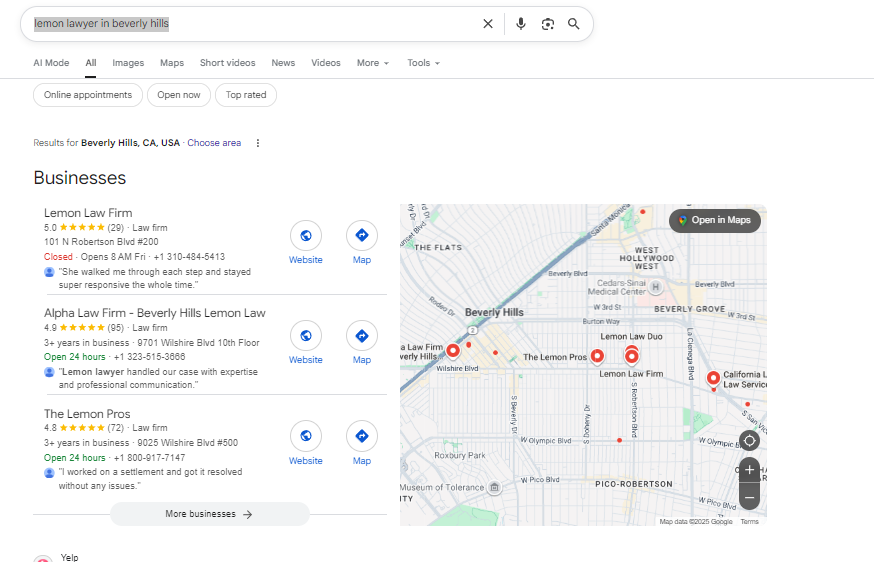Switch to the Images tab
874x562 pixels.
point(128,63)
